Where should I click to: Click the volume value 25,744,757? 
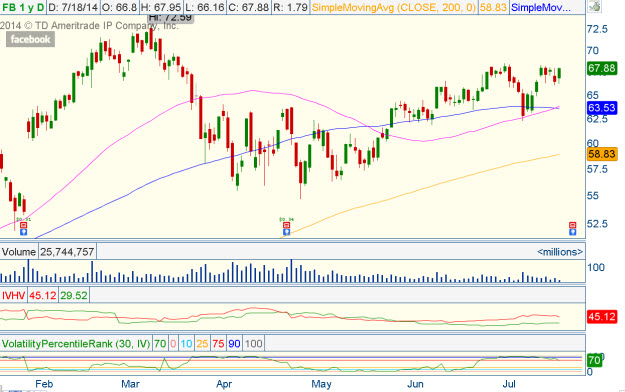(x=67, y=252)
